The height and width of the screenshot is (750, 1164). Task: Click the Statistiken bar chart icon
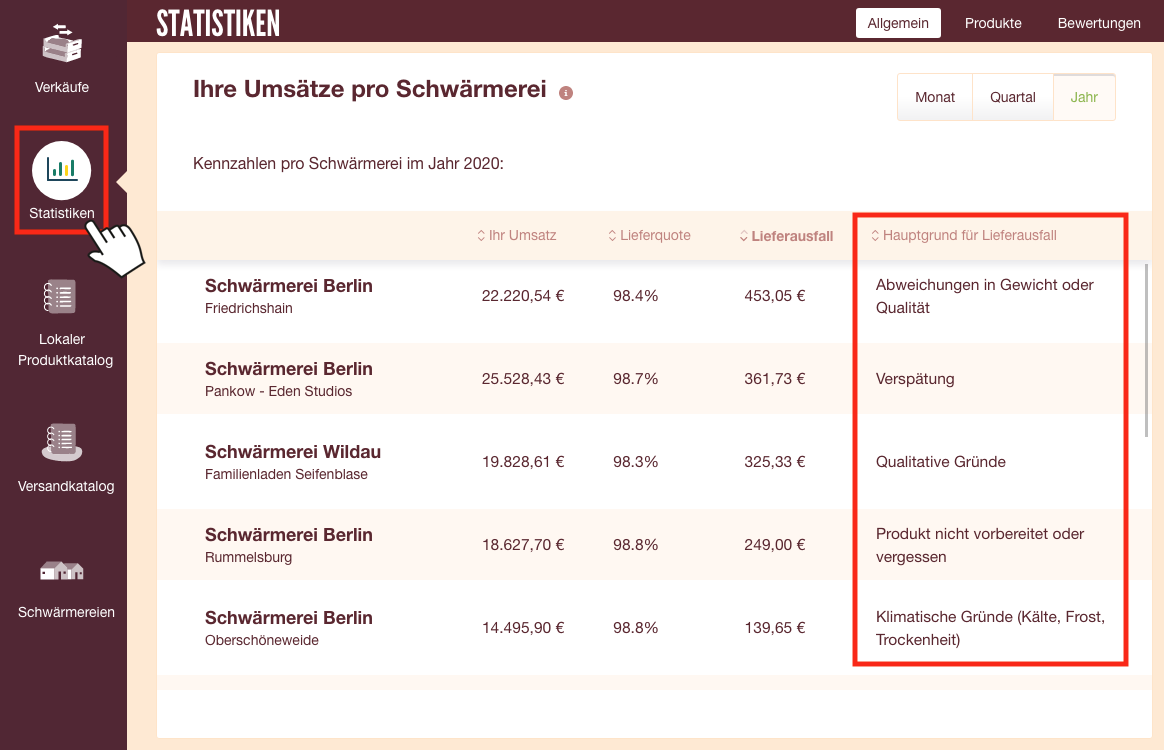pos(62,171)
